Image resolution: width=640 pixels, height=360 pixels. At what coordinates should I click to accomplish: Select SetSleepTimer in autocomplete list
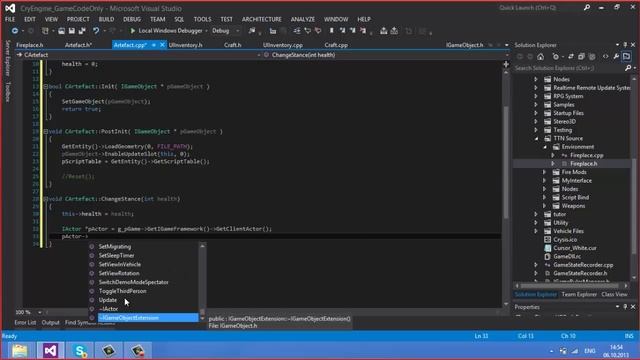116,256
